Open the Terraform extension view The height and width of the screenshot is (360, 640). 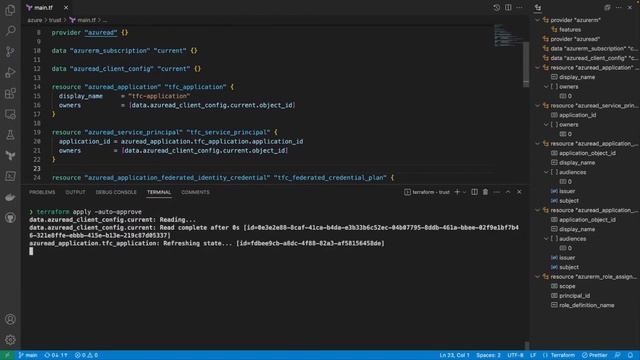tap(10, 156)
